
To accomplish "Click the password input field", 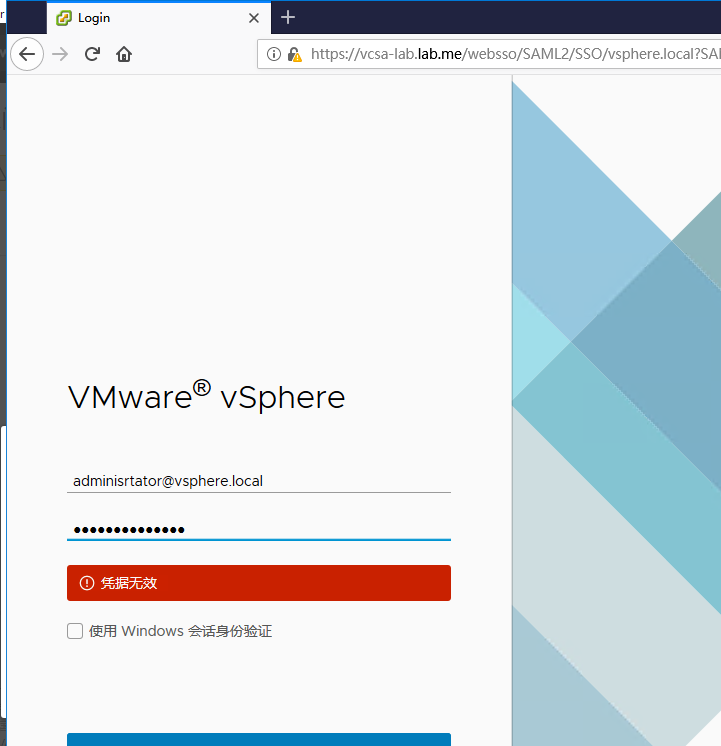I will click(259, 529).
